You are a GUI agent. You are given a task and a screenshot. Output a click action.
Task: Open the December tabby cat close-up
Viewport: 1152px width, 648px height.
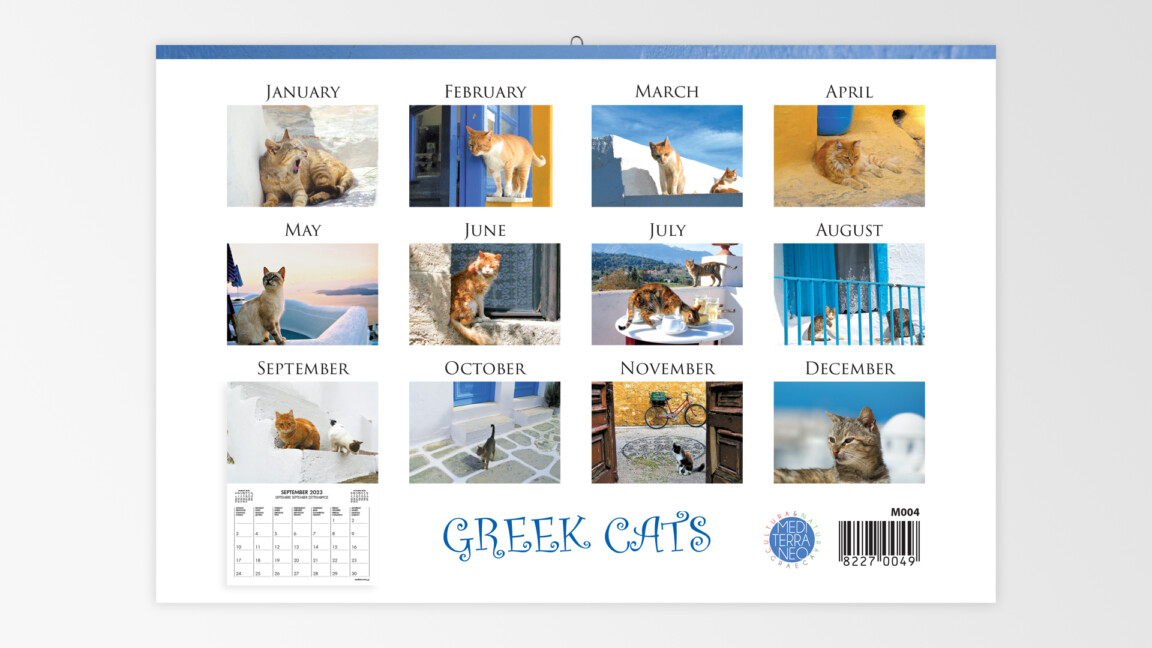click(849, 432)
